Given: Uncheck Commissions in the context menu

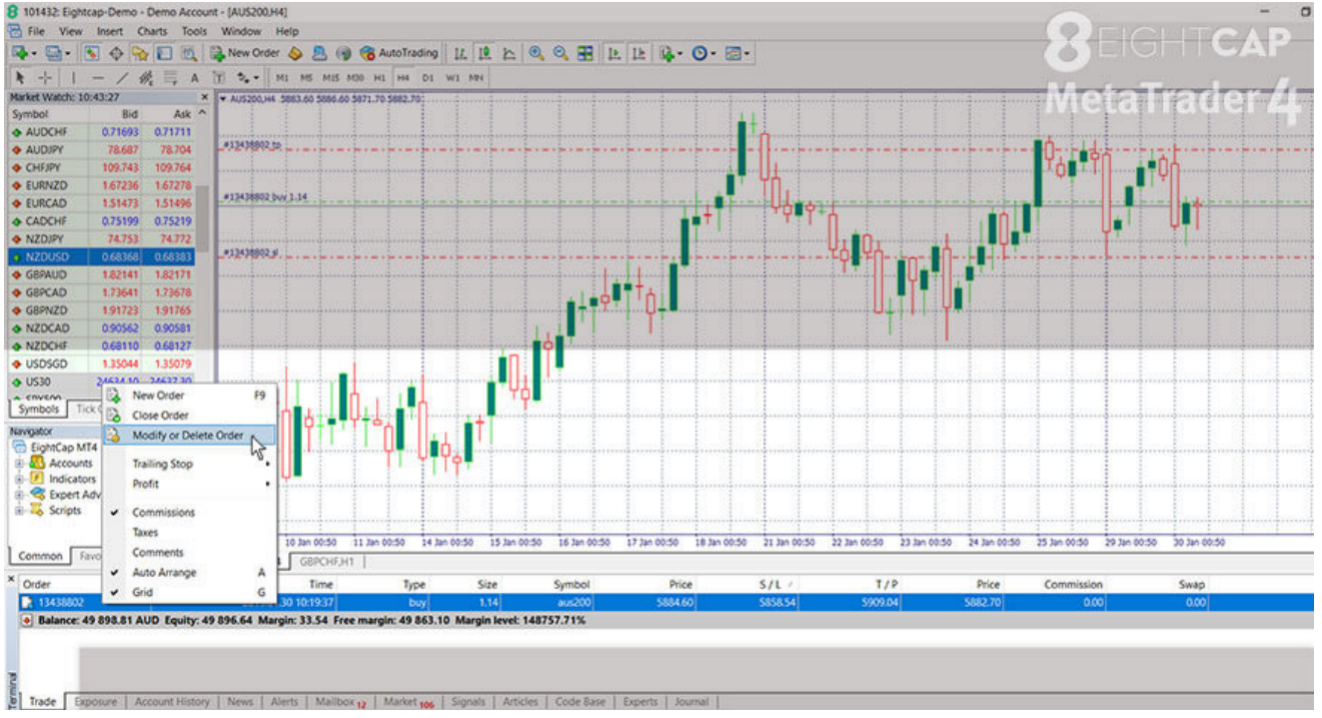Looking at the screenshot, I should (163, 512).
